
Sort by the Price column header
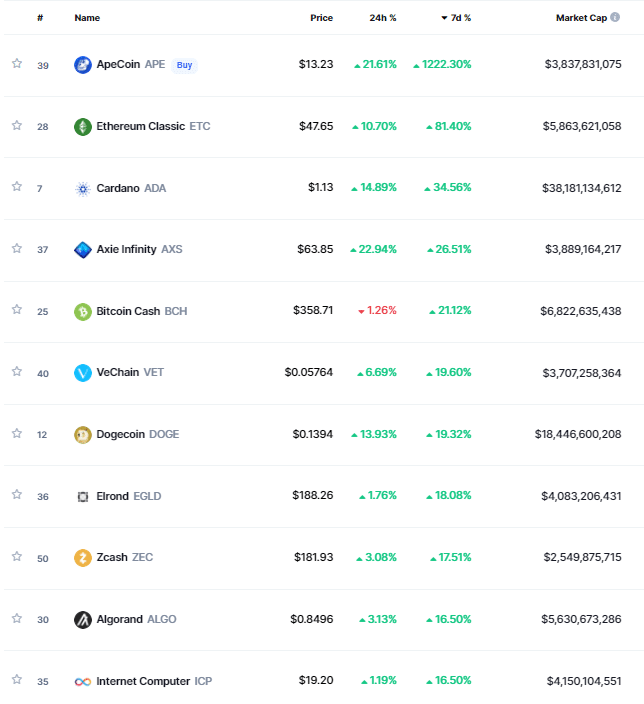pyautogui.click(x=321, y=18)
